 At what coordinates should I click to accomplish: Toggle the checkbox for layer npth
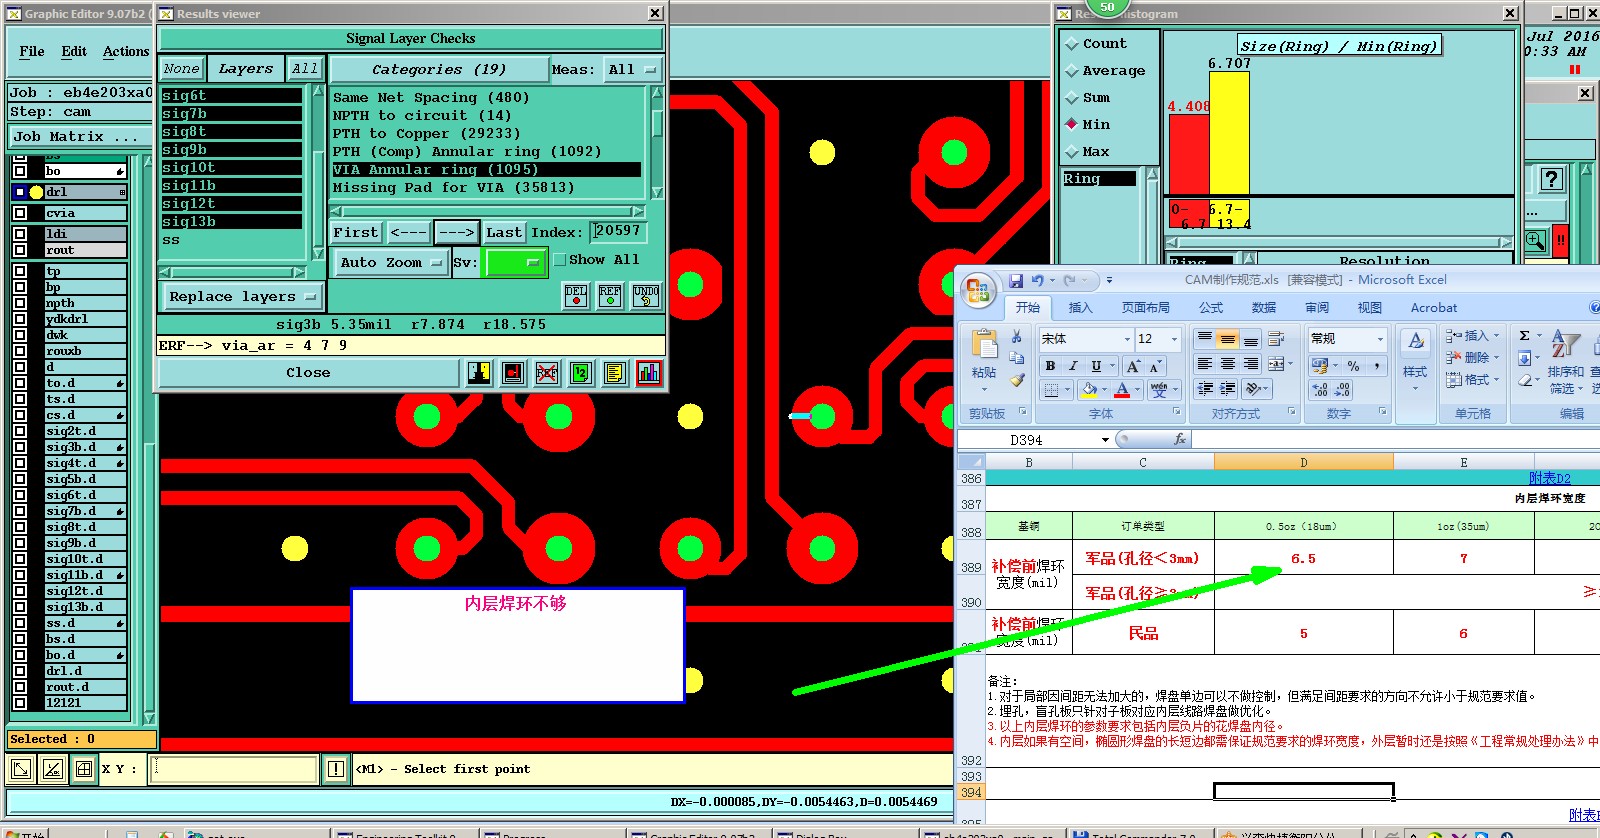click(x=20, y=303)
